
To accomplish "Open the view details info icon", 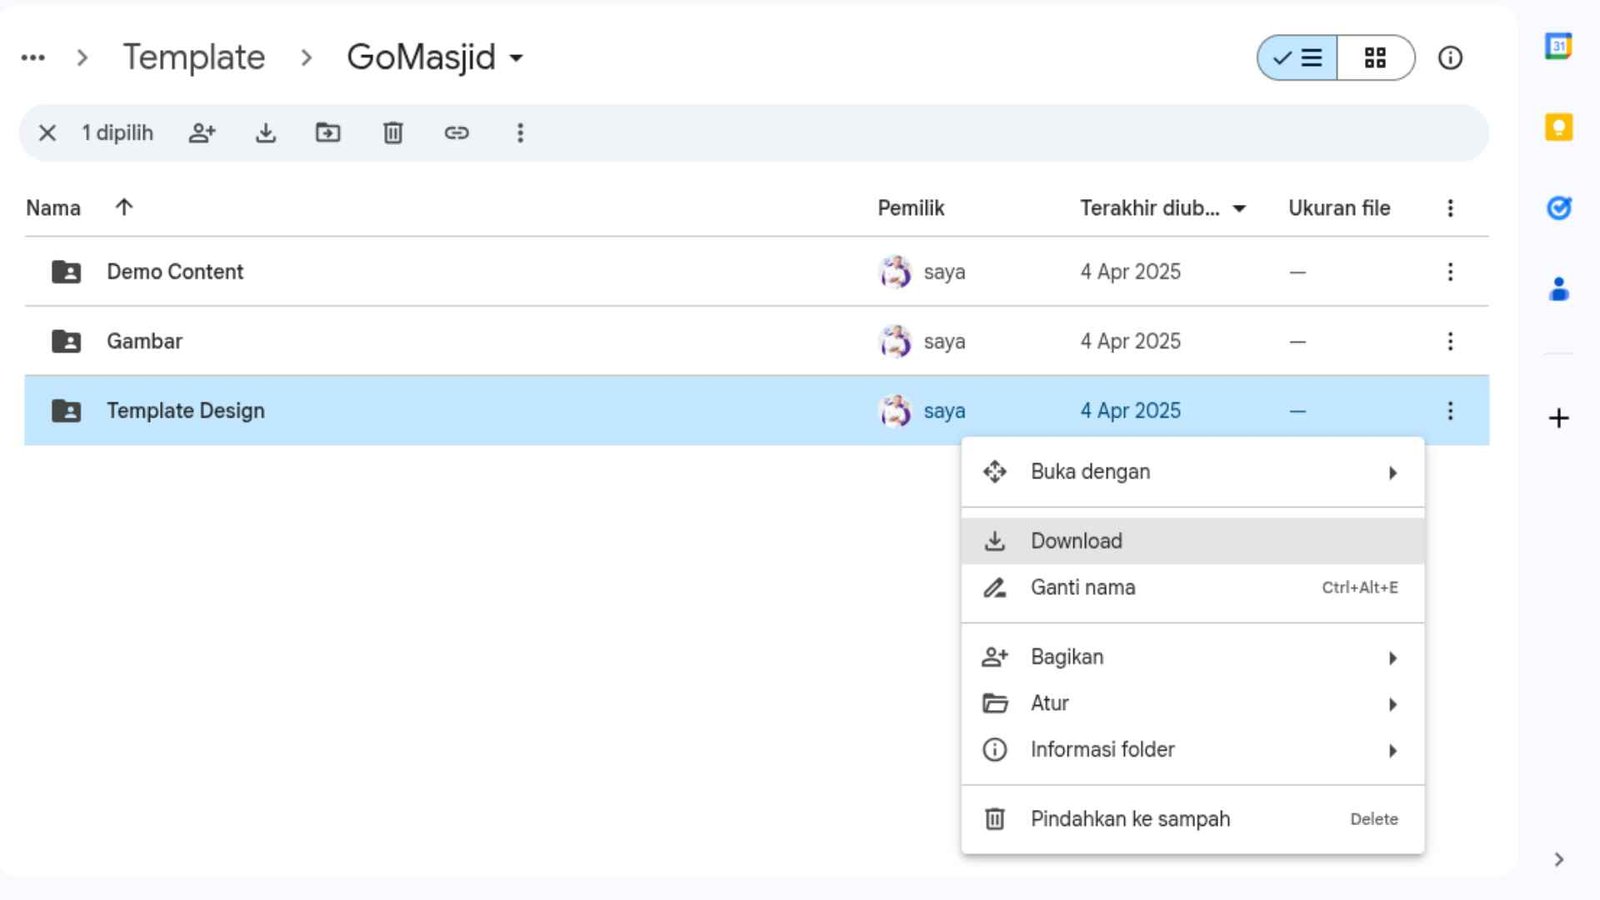I will click(x=1450, y=58).
